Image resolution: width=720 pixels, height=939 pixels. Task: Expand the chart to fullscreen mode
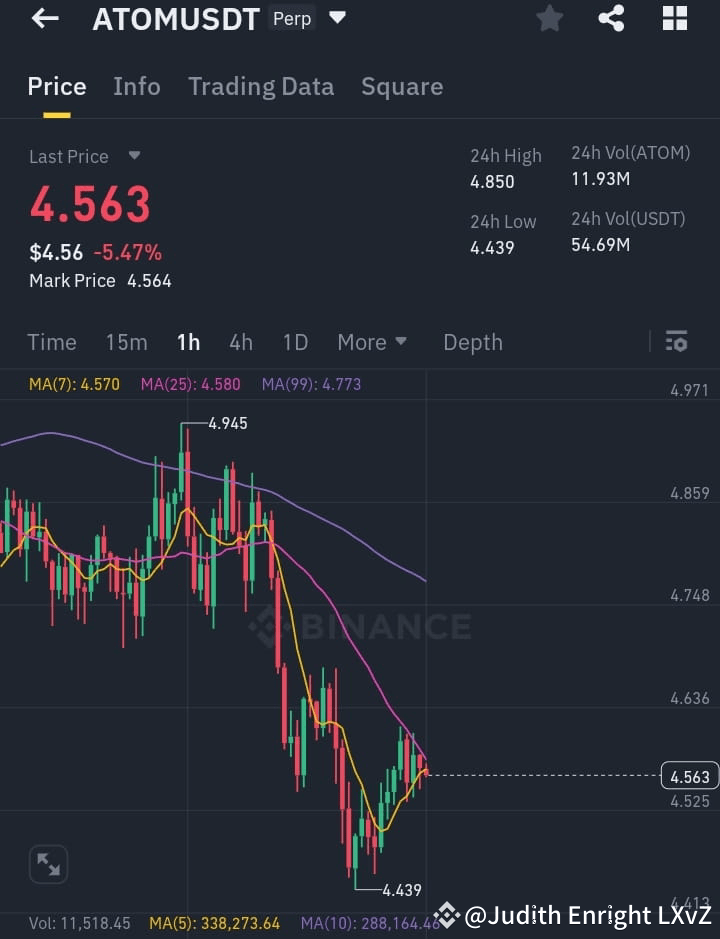tap(49, 864)
